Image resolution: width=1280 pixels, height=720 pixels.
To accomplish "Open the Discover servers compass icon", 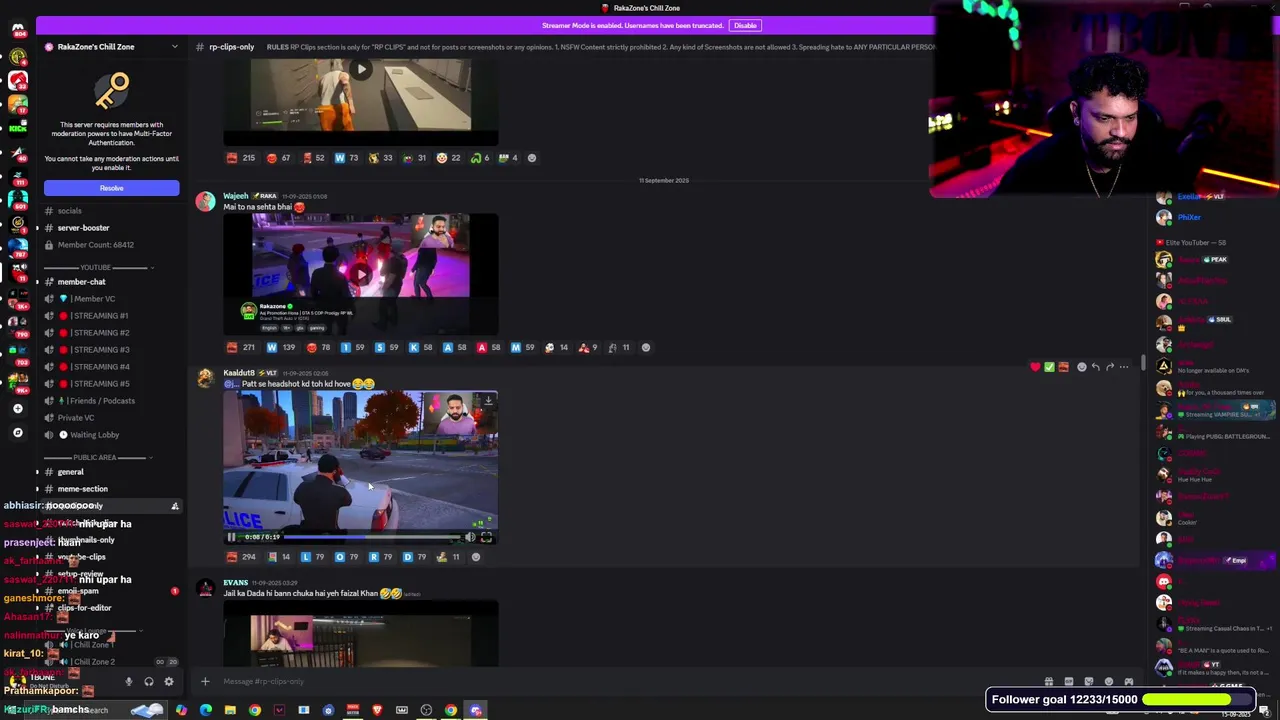I will coord(17,433).
